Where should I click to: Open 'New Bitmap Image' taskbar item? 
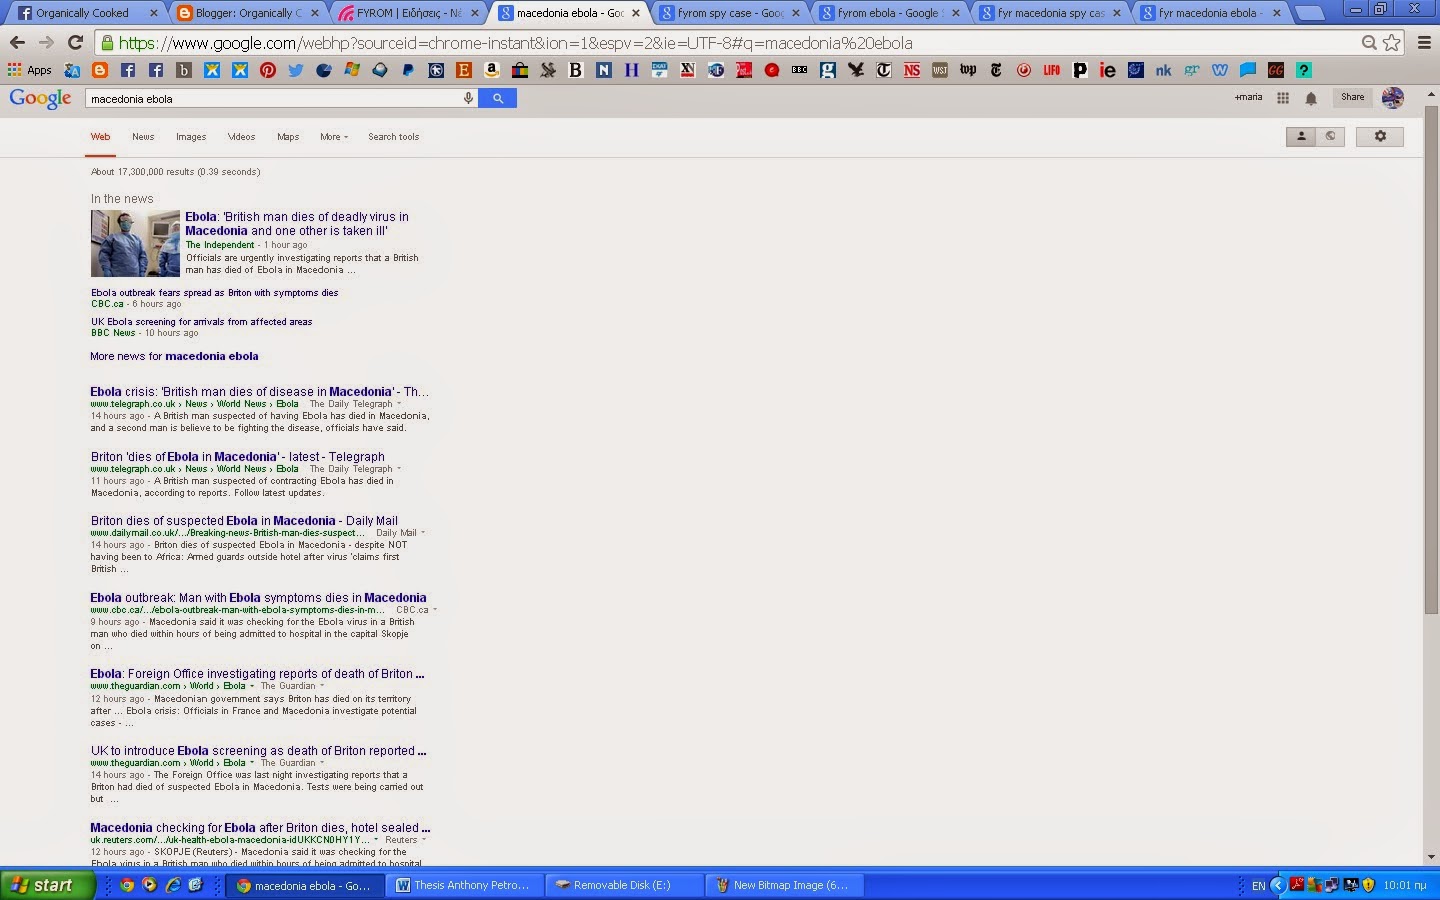point(785,885)
